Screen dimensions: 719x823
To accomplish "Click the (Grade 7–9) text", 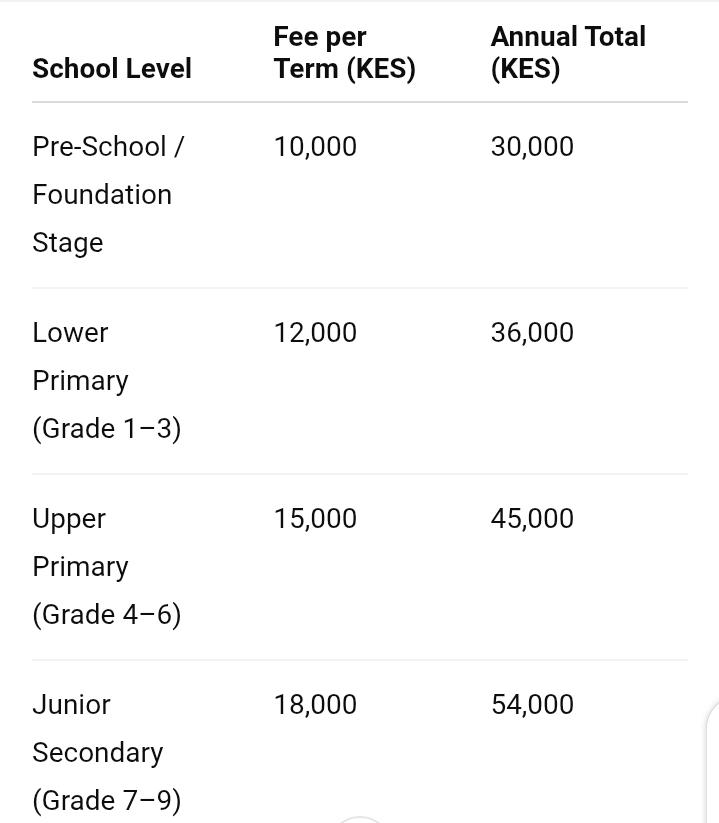I will pos(106,801).
